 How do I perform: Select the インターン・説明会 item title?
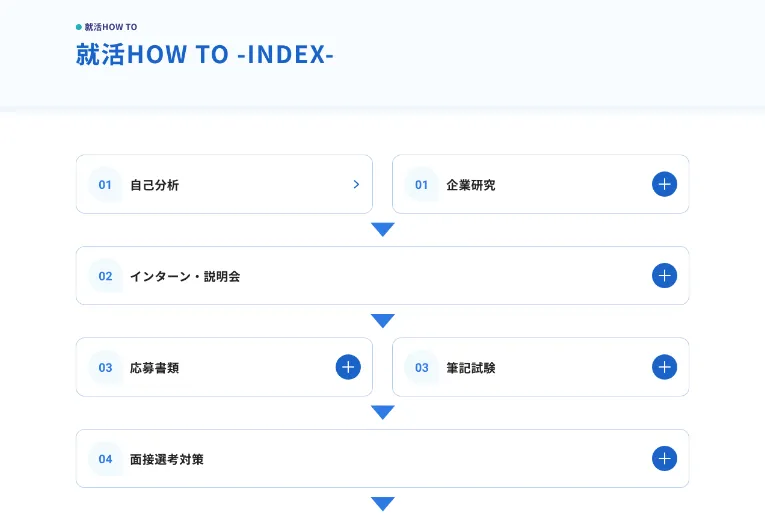185,276
